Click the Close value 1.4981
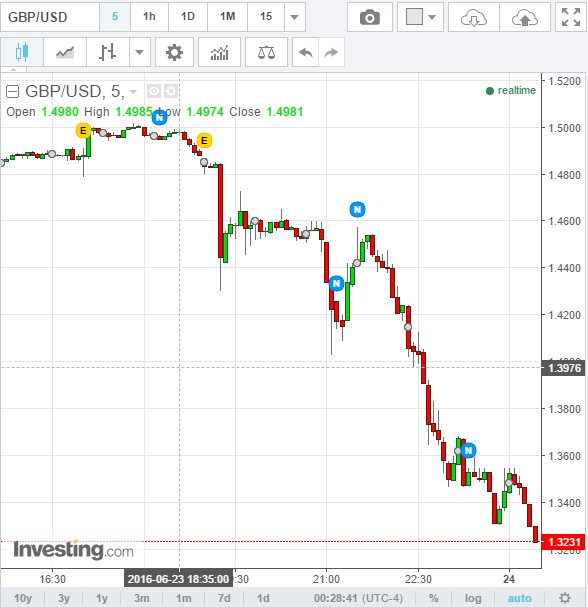This screenshot has width=588, height=607. (x=285, y=112)
